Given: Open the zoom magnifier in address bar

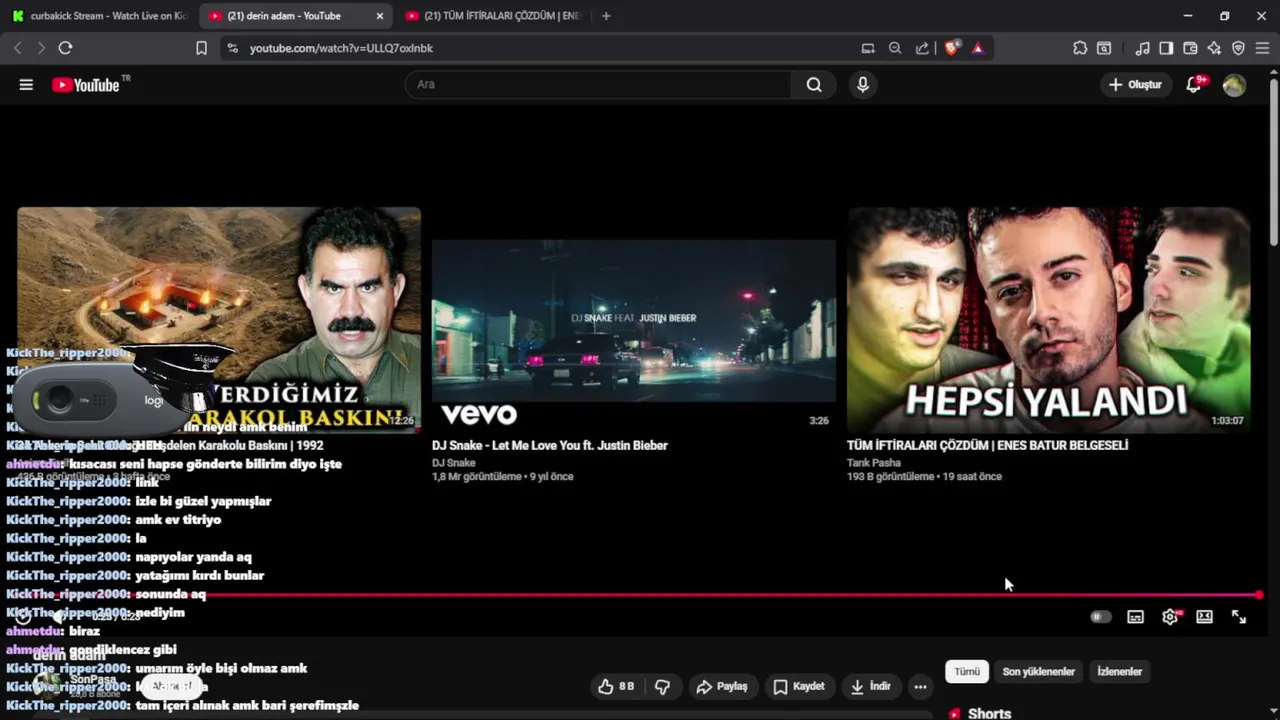Looking at the screenshot, I should tap(895, 48).
